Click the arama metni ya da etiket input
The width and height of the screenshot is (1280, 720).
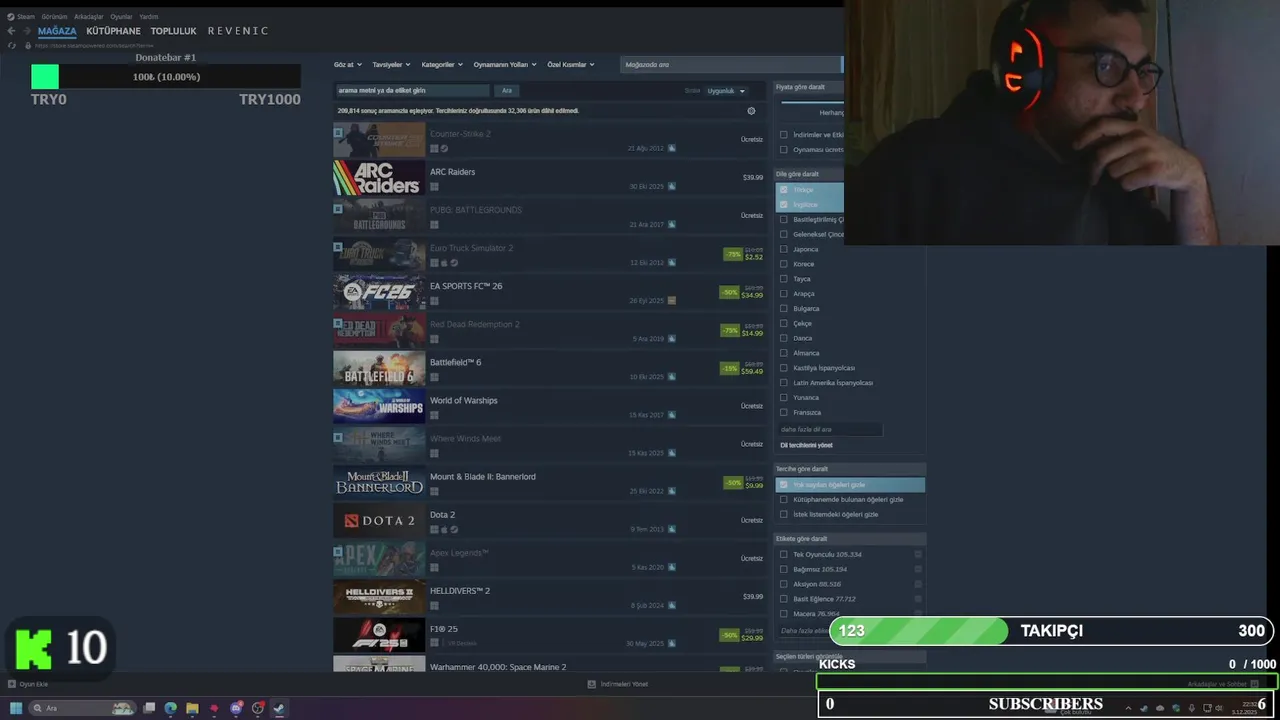[412, 91]
